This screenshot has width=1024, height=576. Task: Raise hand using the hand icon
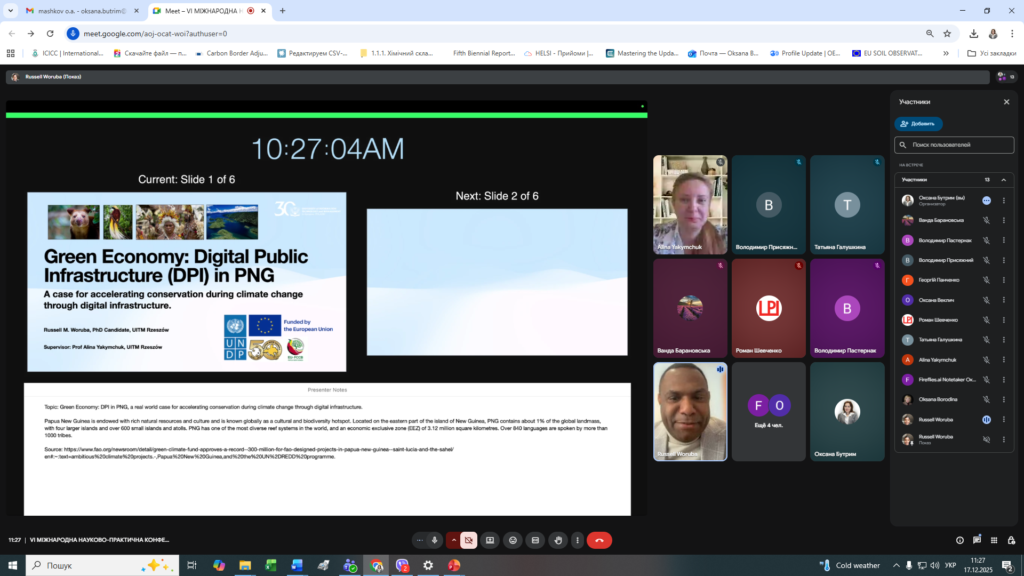coord(558,540)
